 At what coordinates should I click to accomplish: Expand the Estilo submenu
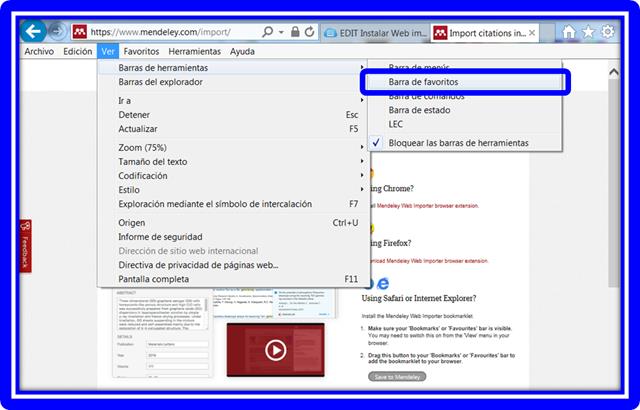[233, 190]
